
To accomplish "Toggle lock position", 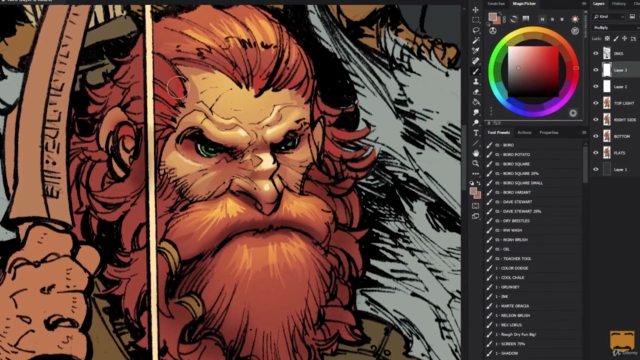I will point(624,38).
